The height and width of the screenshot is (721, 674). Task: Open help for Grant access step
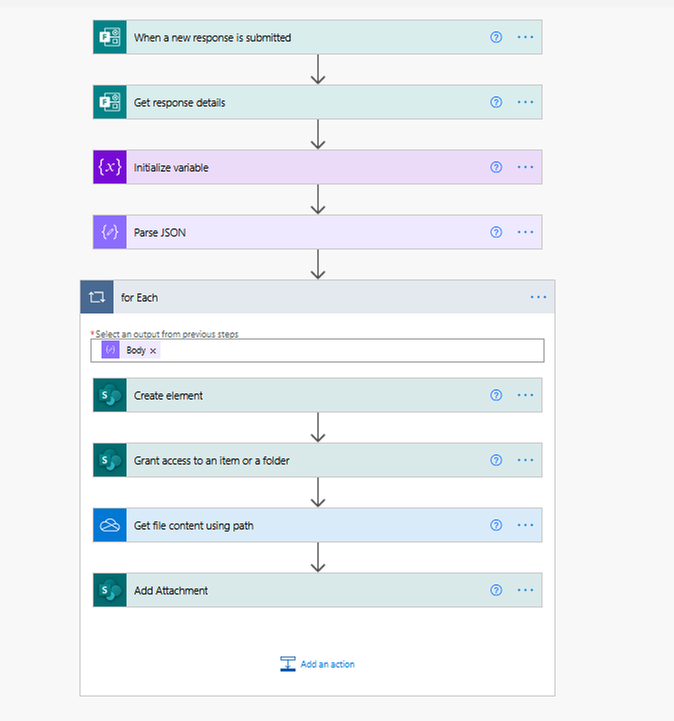click(x=496, y=460)
